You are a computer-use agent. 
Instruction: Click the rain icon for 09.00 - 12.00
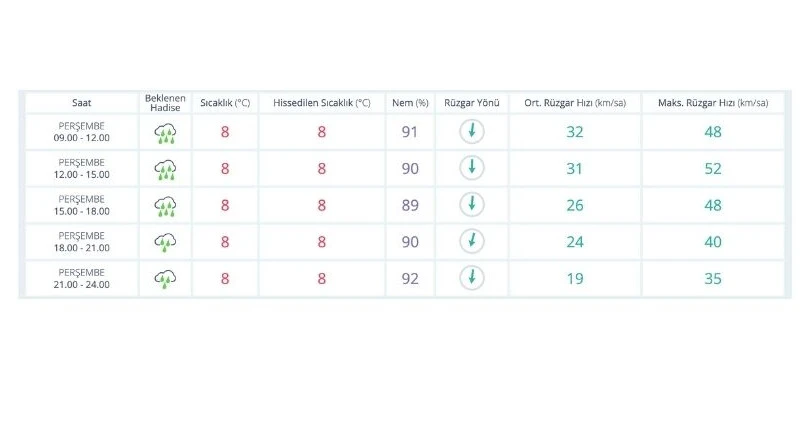point(165,132)
